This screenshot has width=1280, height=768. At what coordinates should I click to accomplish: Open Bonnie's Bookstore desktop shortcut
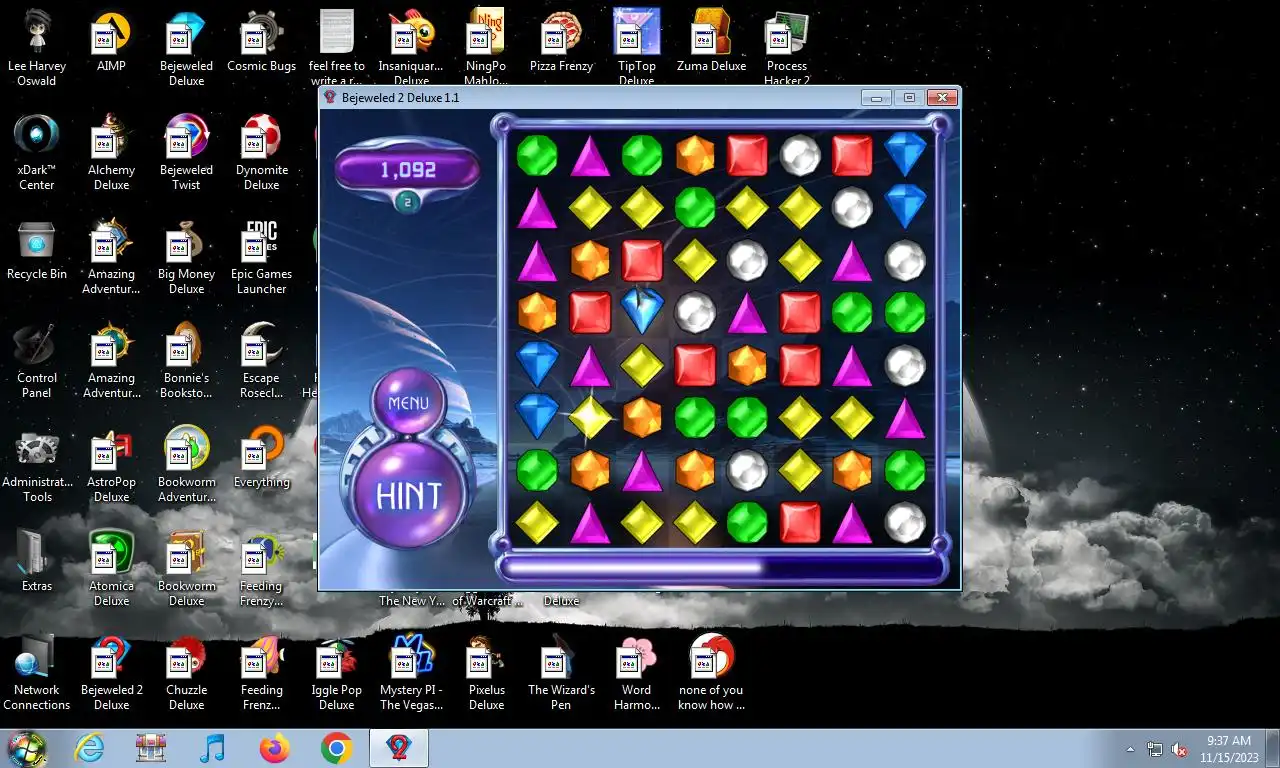point(186,360)
